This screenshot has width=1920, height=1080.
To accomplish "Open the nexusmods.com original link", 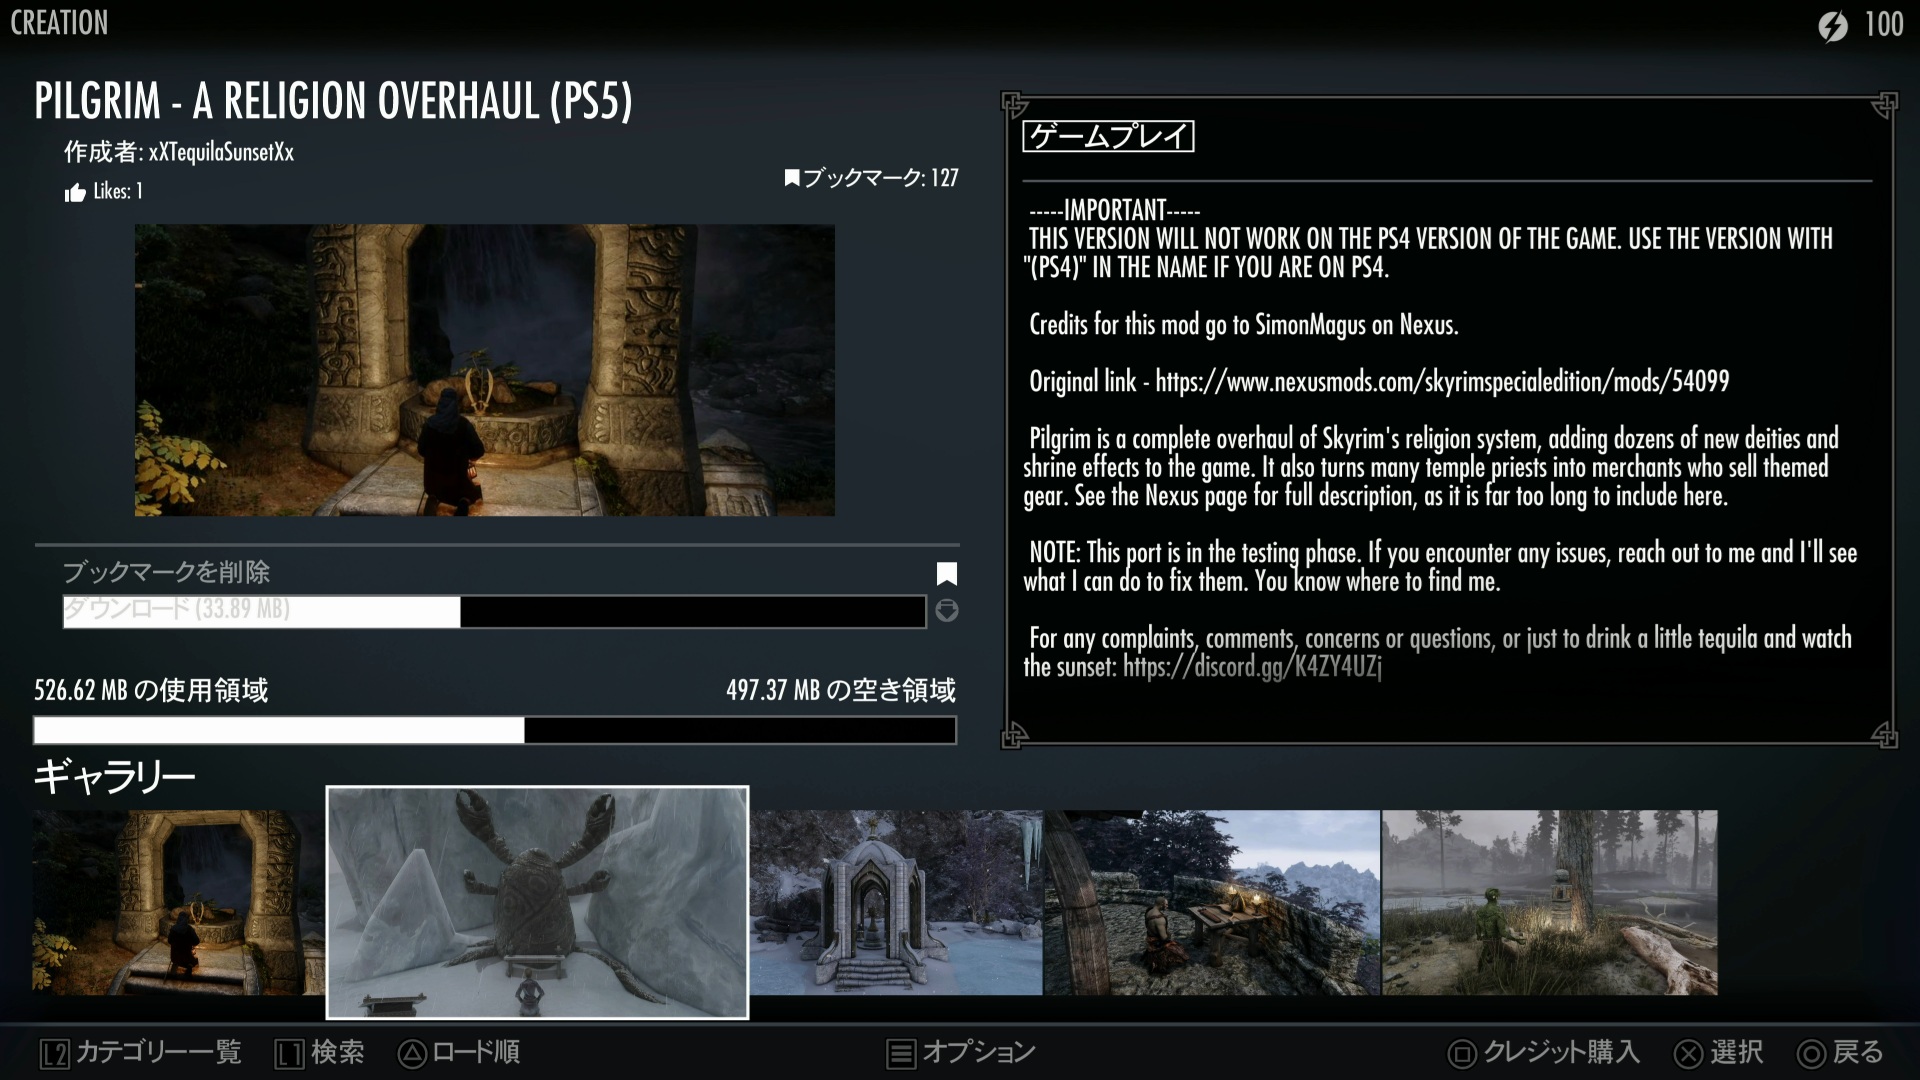I will pos(1442,381).
